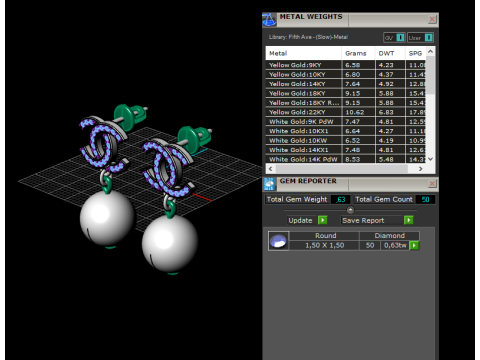This screenshot has width=480, height=360.
Task: Click the Total Gem Count label
Action: 384,199
